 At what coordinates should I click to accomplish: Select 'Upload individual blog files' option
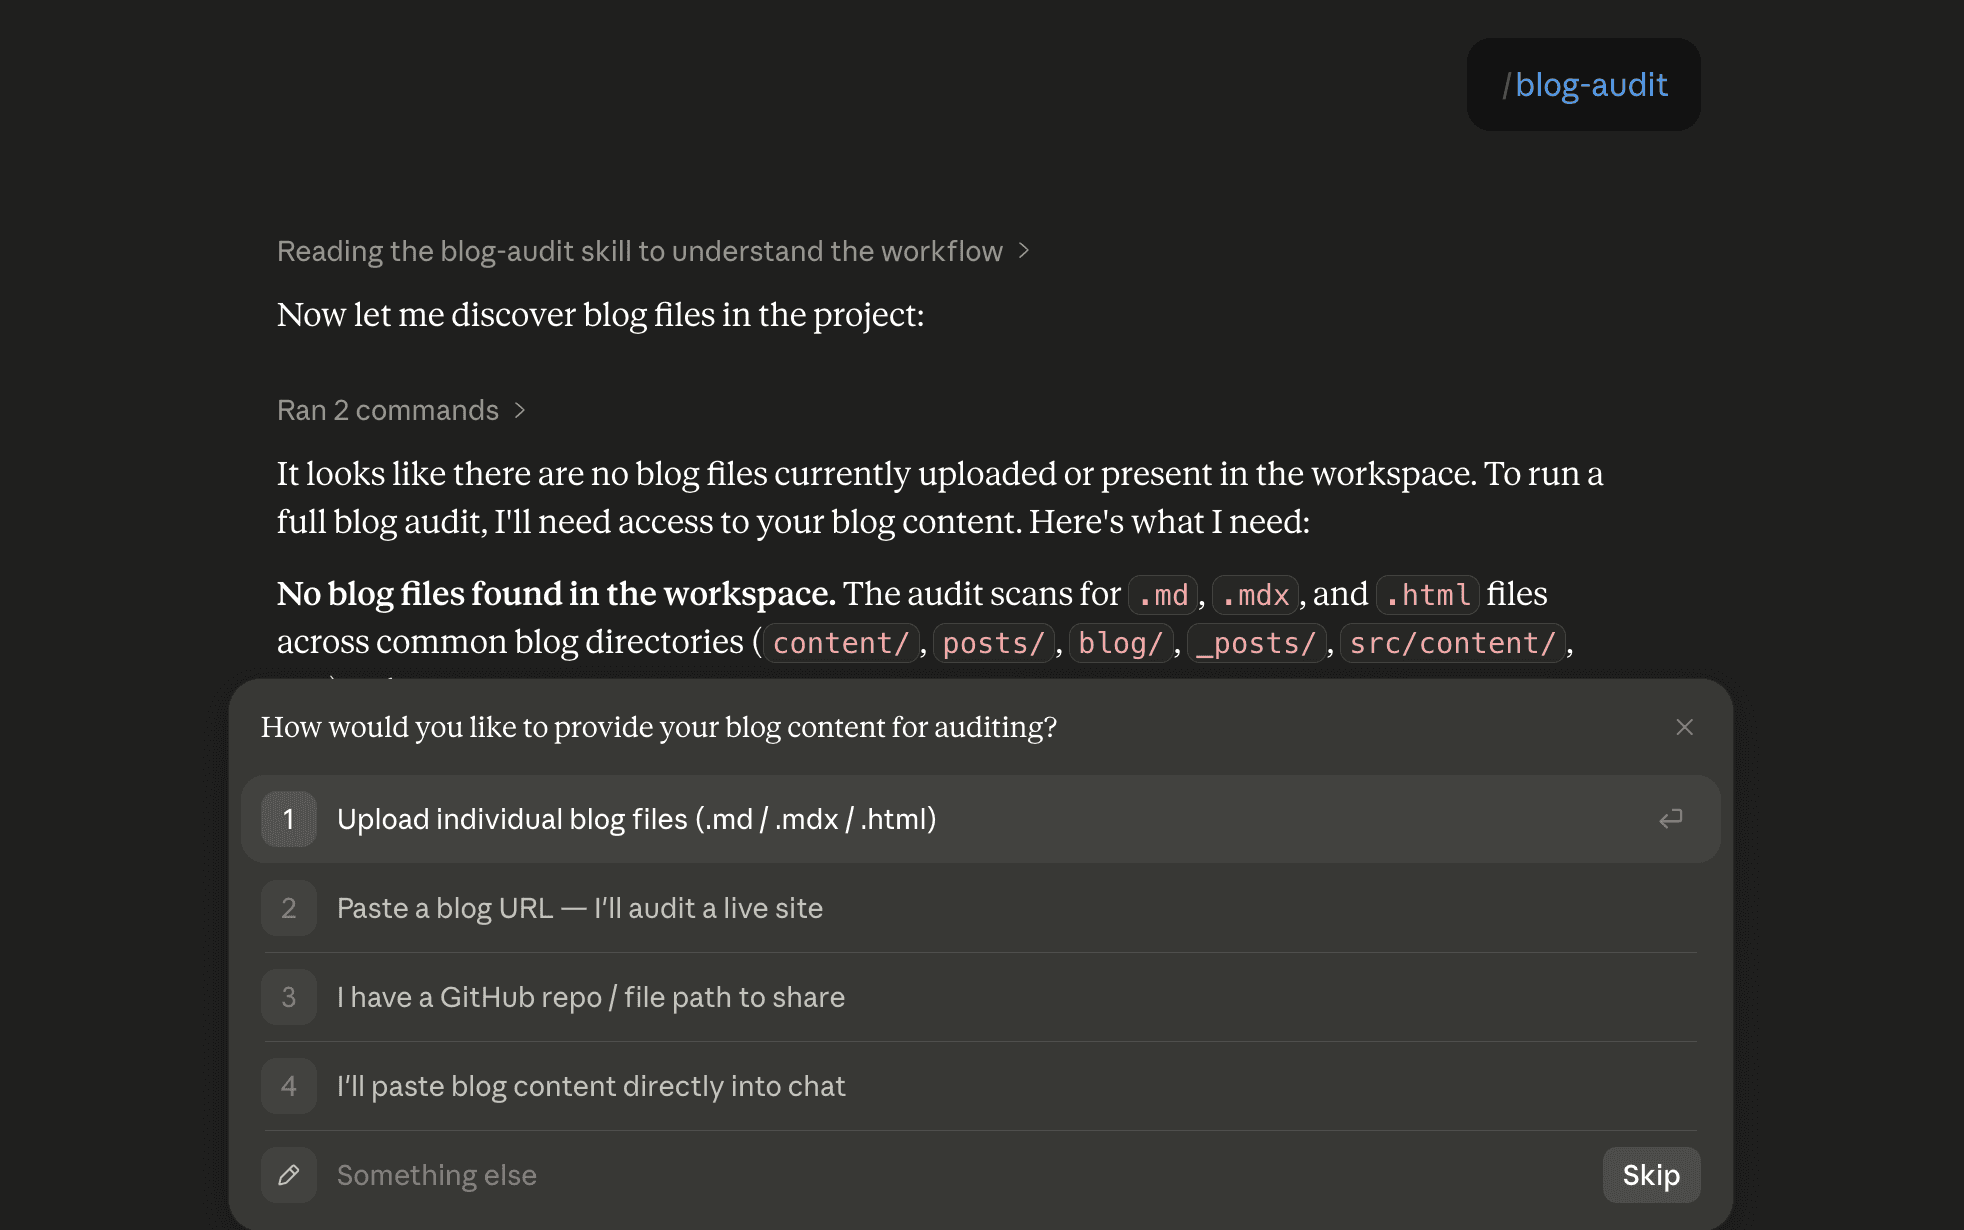[x=980, y=819]
